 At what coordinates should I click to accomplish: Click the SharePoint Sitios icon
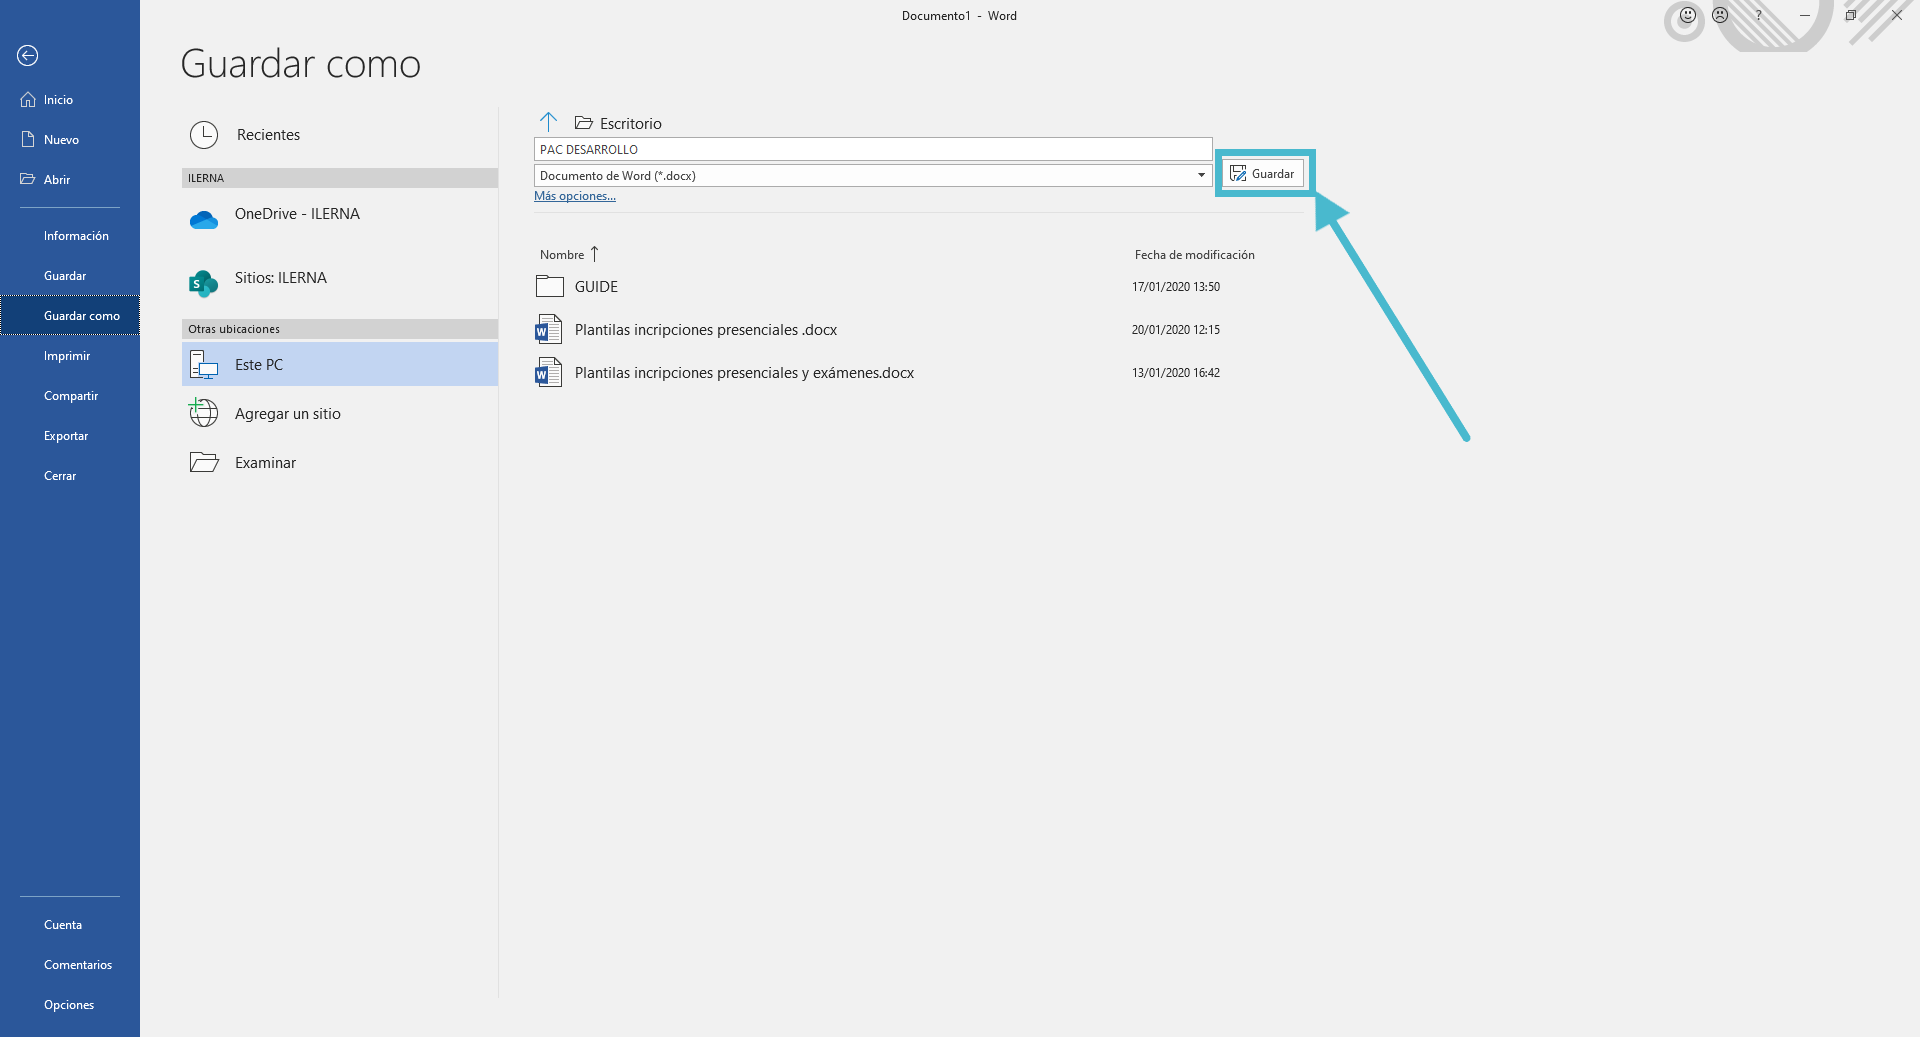click(x=204, y=284)
